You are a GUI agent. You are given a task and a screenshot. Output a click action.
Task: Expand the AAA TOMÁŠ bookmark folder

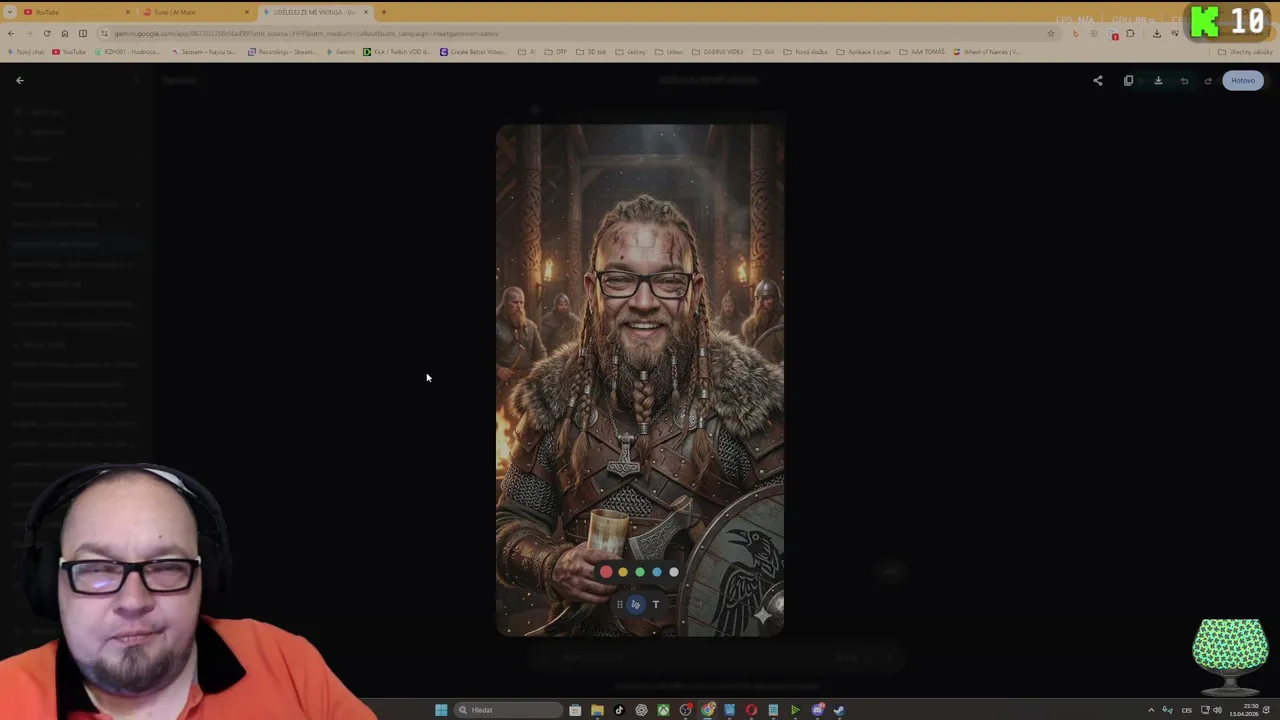click(x=922, y=52)
